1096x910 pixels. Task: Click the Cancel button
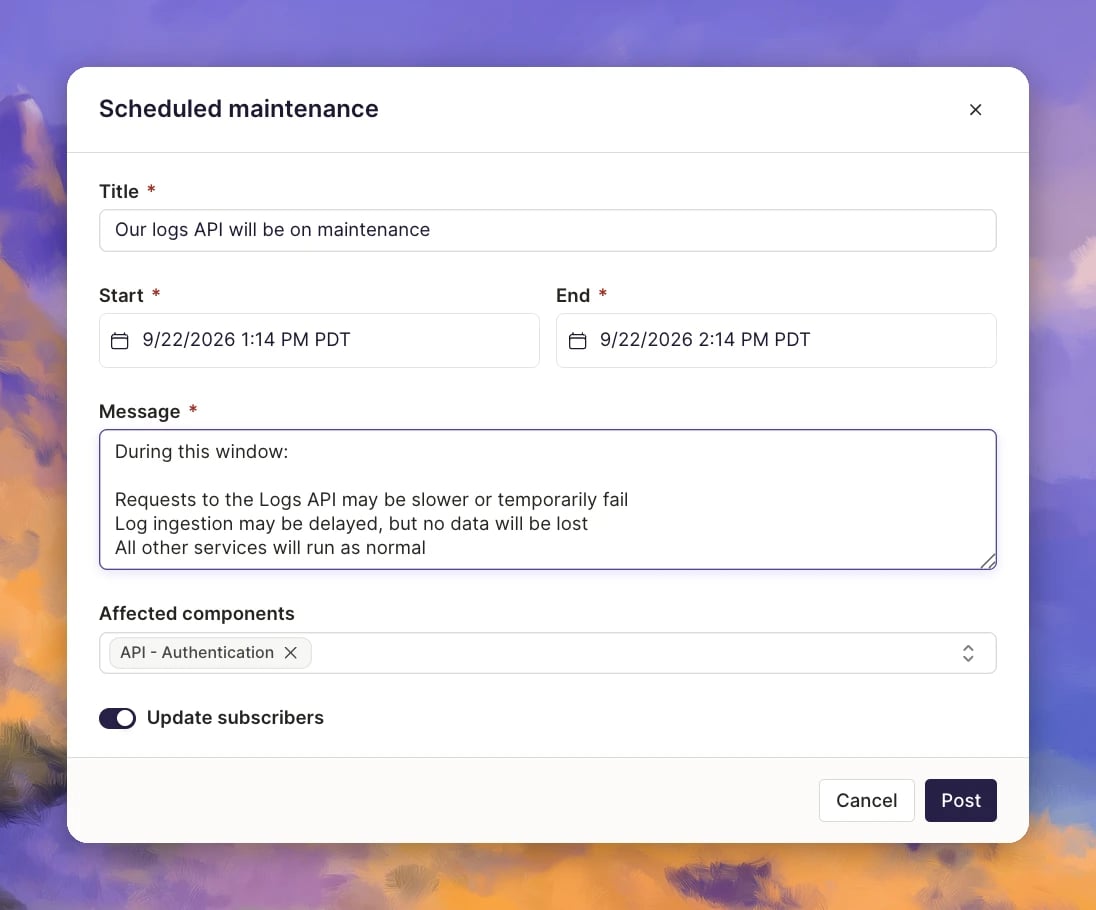tap(867, 800)
